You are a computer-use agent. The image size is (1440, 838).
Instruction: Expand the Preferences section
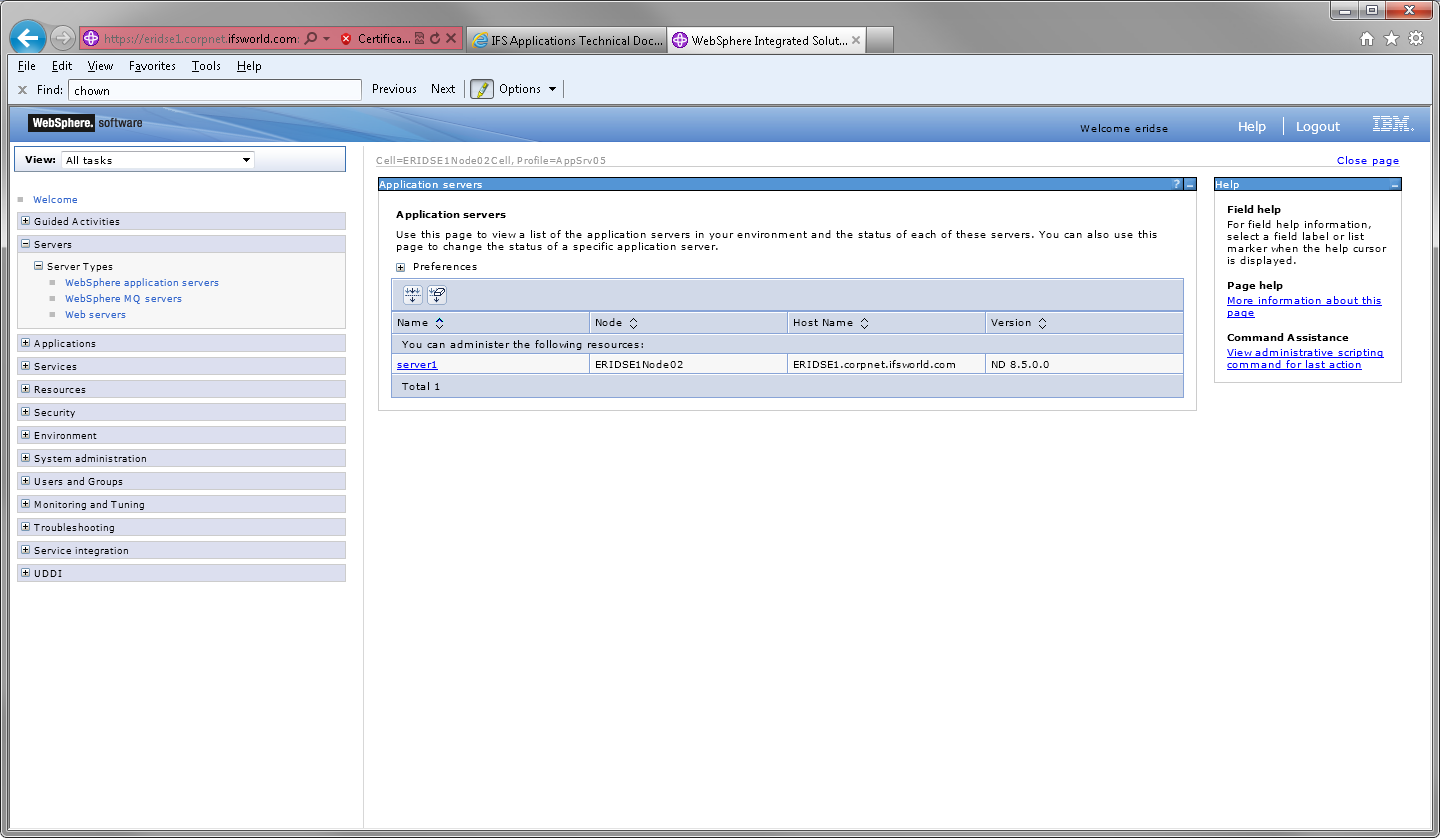pyautogui.click(x=401, y=266)
